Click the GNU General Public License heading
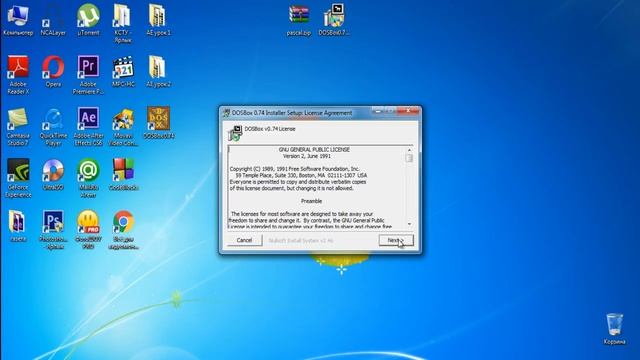 coord(314,150)
